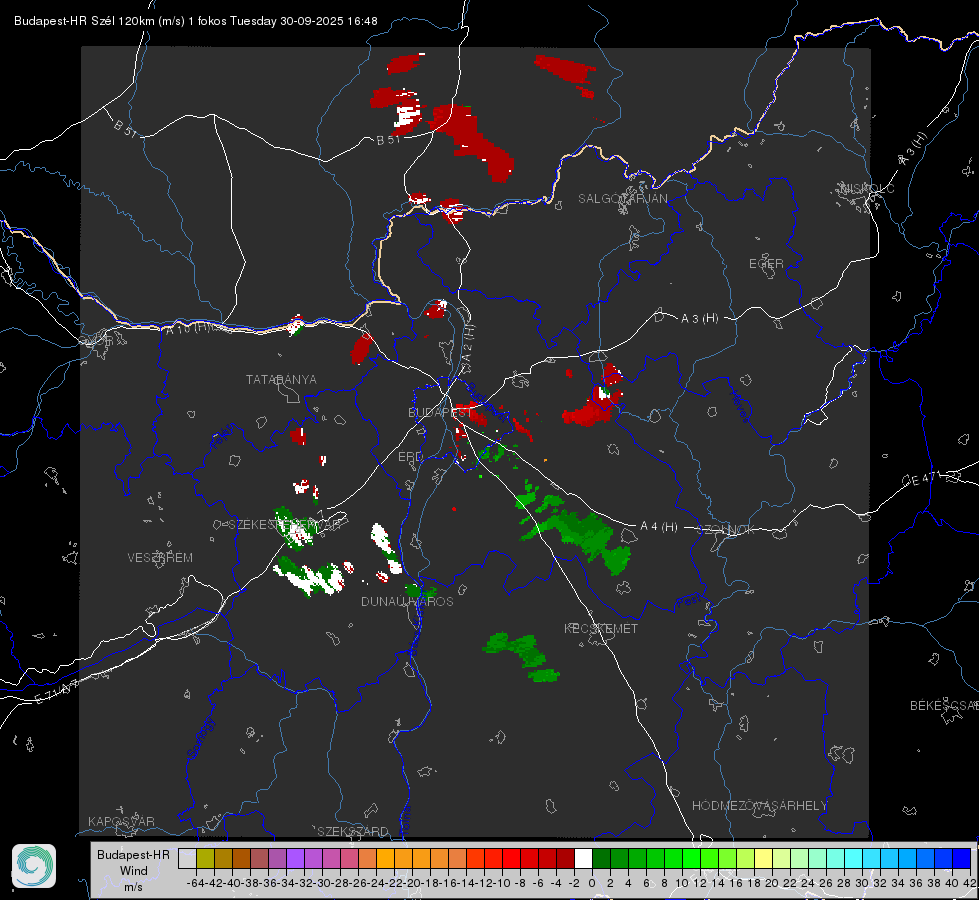
Task: Select the cyan swatch above label 30
Action: click(x=872, y=858)
